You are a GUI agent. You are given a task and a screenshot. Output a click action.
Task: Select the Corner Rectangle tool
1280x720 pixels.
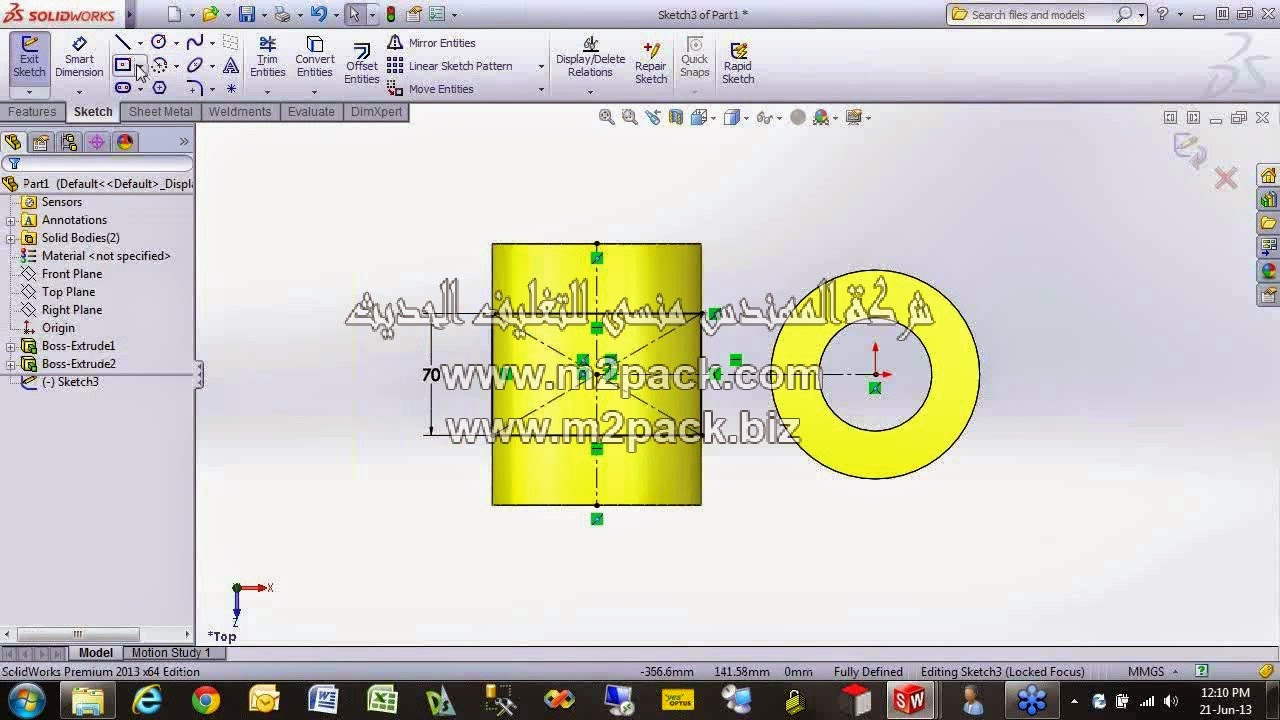(x=122, y=66)
